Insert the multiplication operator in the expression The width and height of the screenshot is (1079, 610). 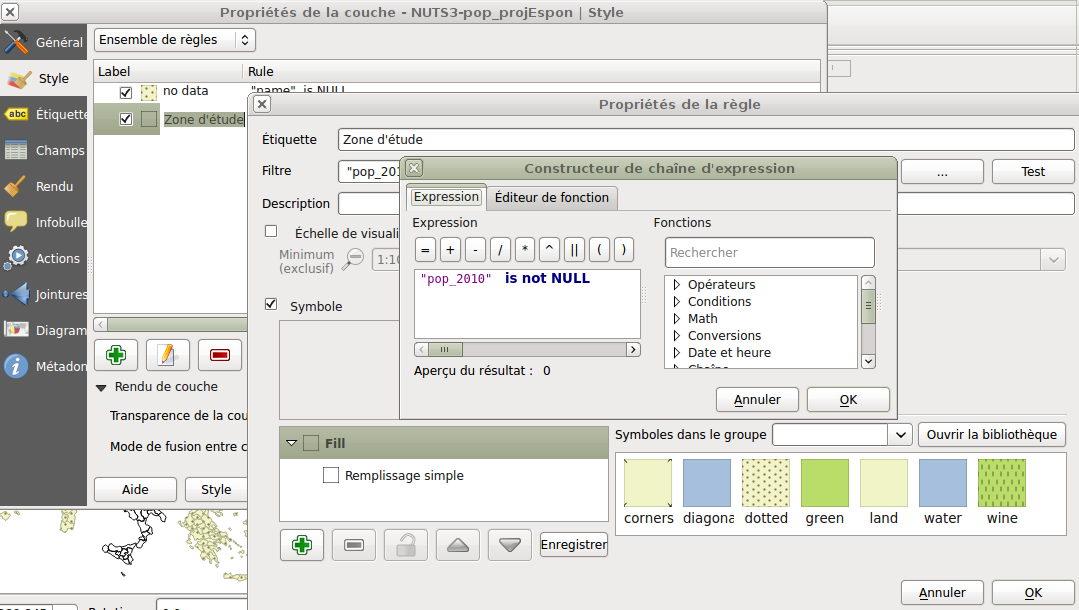pos(524,250)
